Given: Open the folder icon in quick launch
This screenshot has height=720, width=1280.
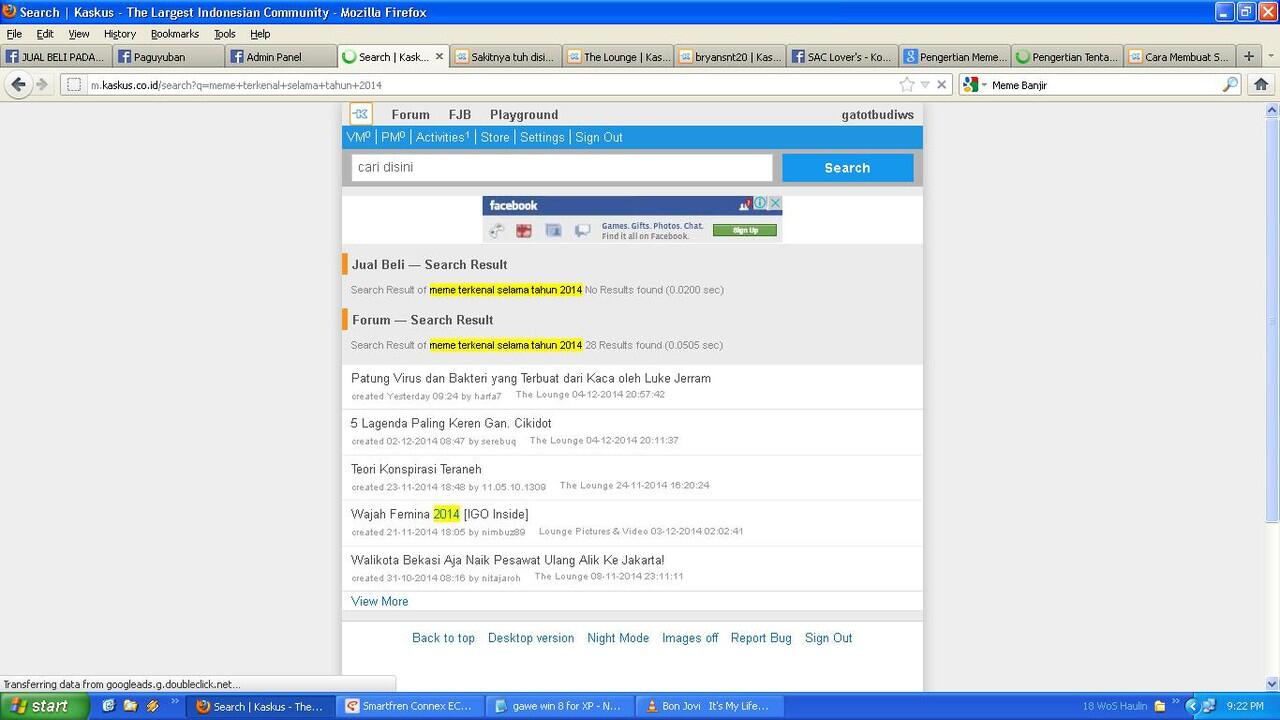Looking at the screenshot, I should click(131, 706).
